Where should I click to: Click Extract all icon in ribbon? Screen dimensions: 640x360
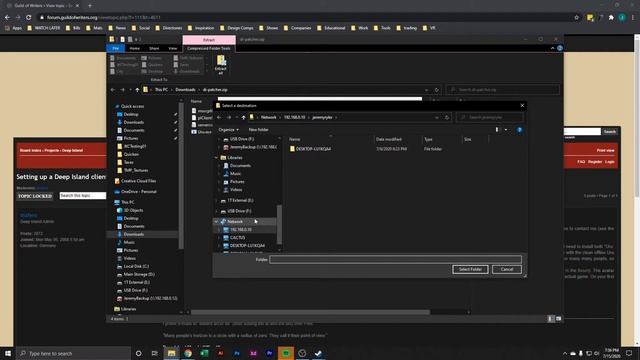(x=221, y=65)
